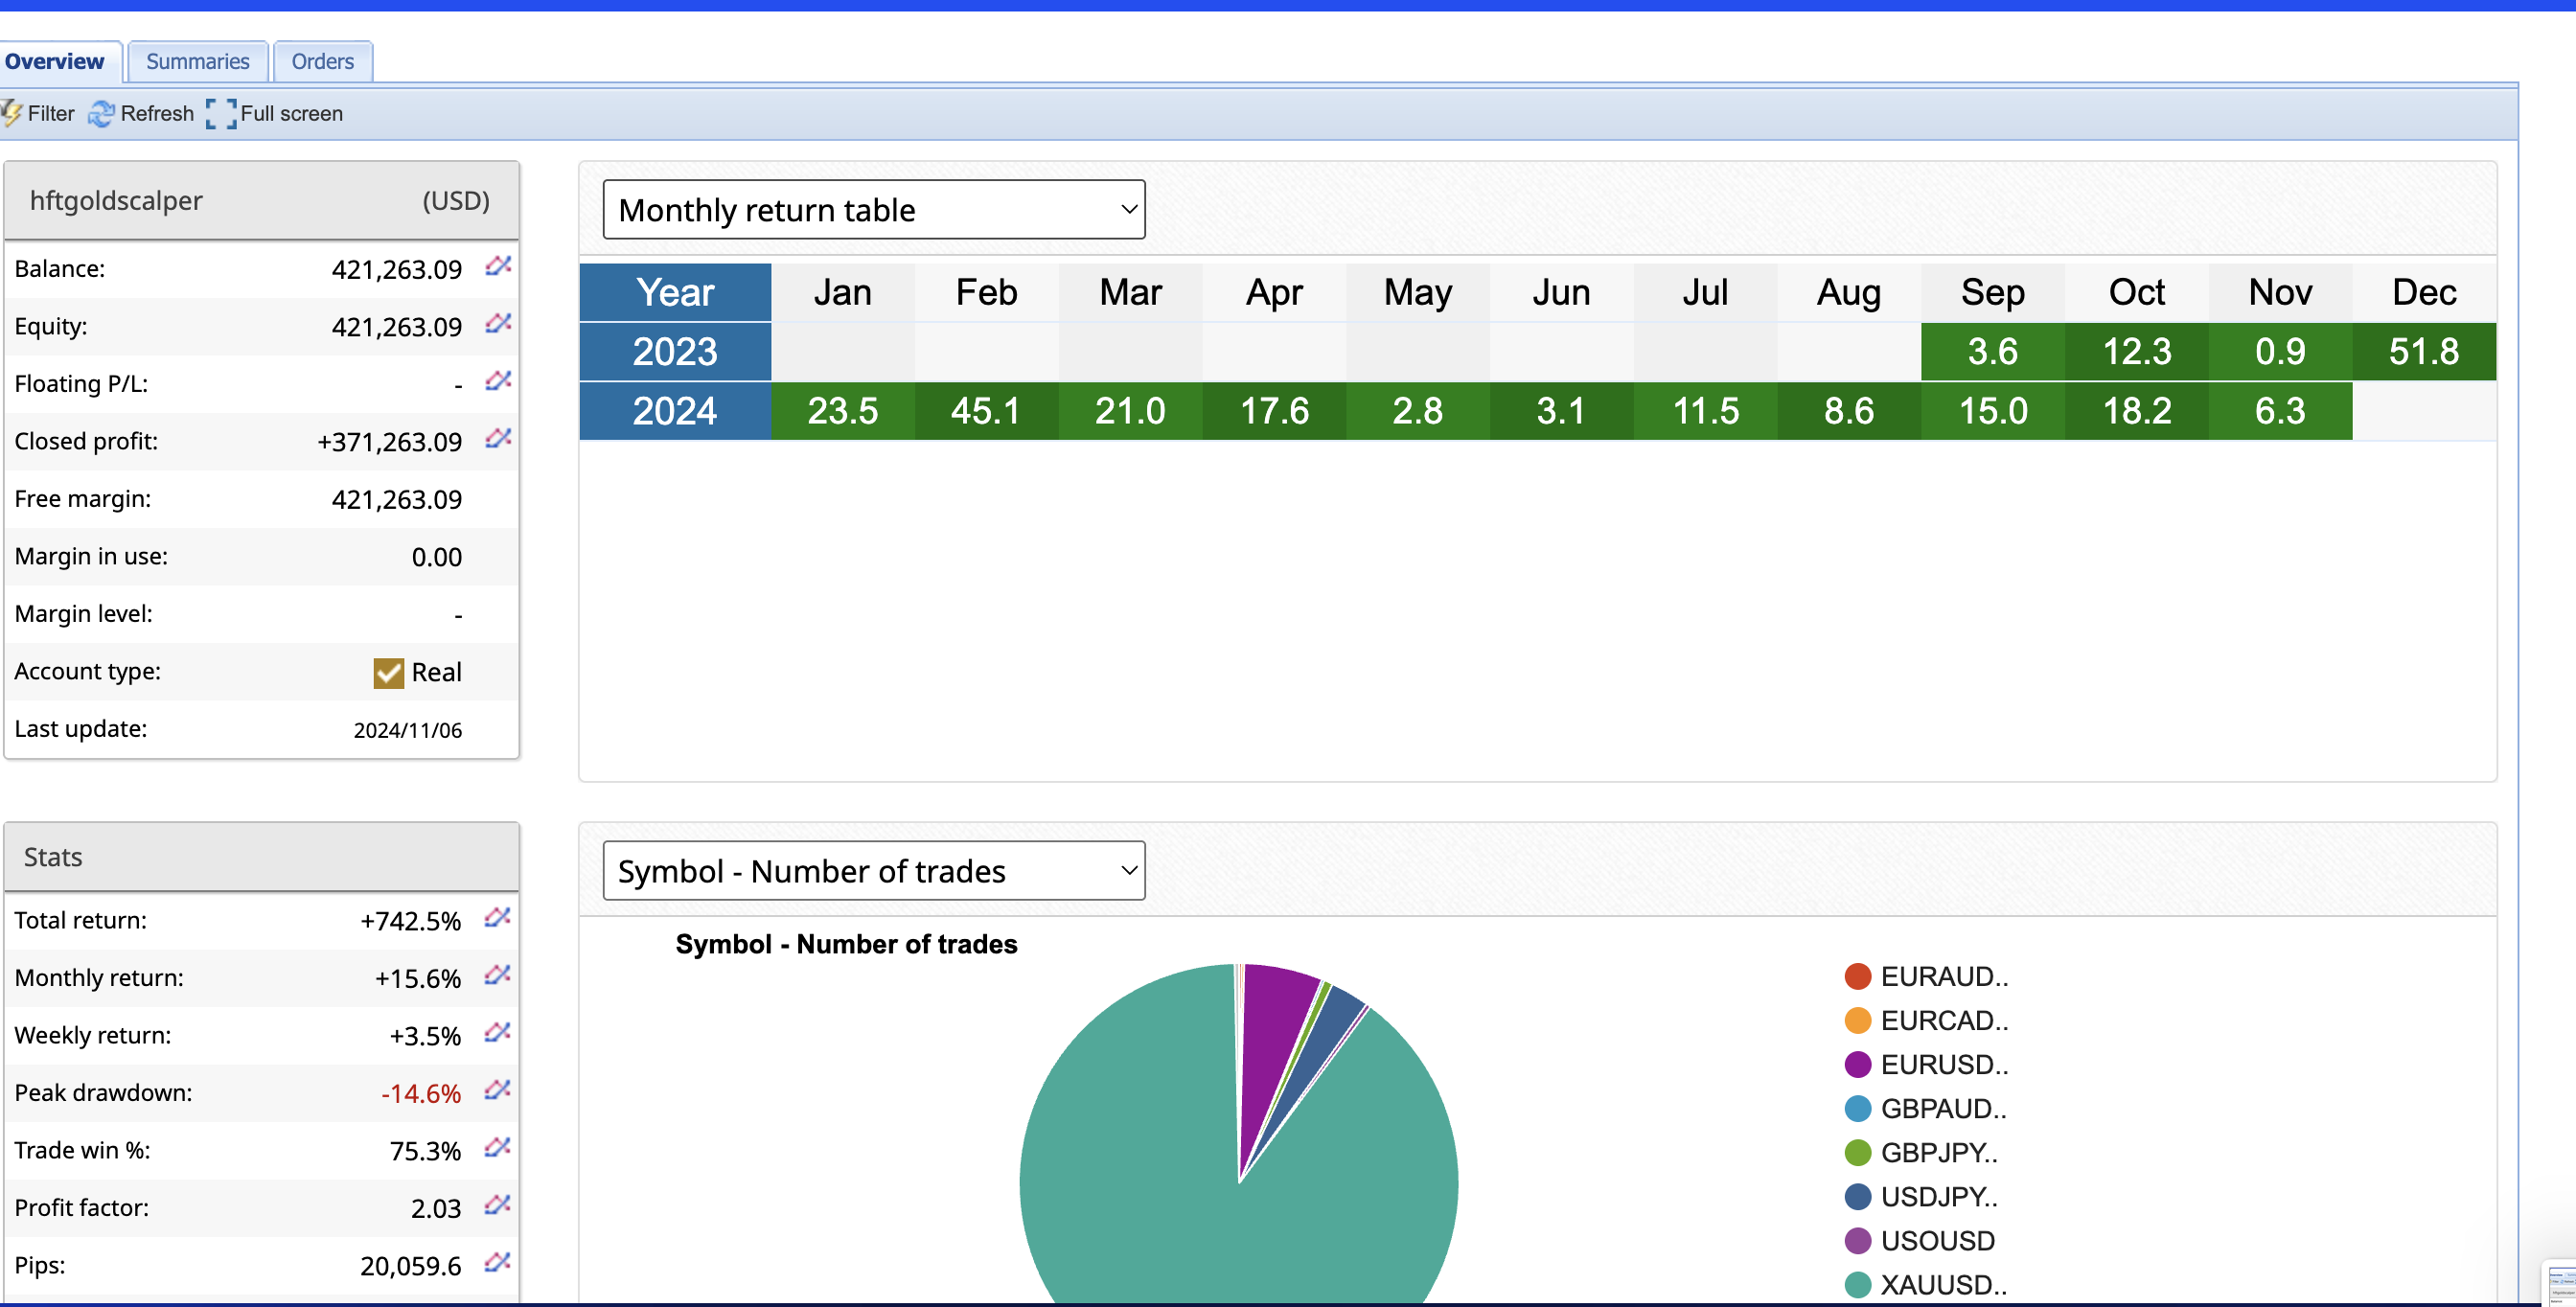Switch to the Summaries tab

tap(197, 62)
